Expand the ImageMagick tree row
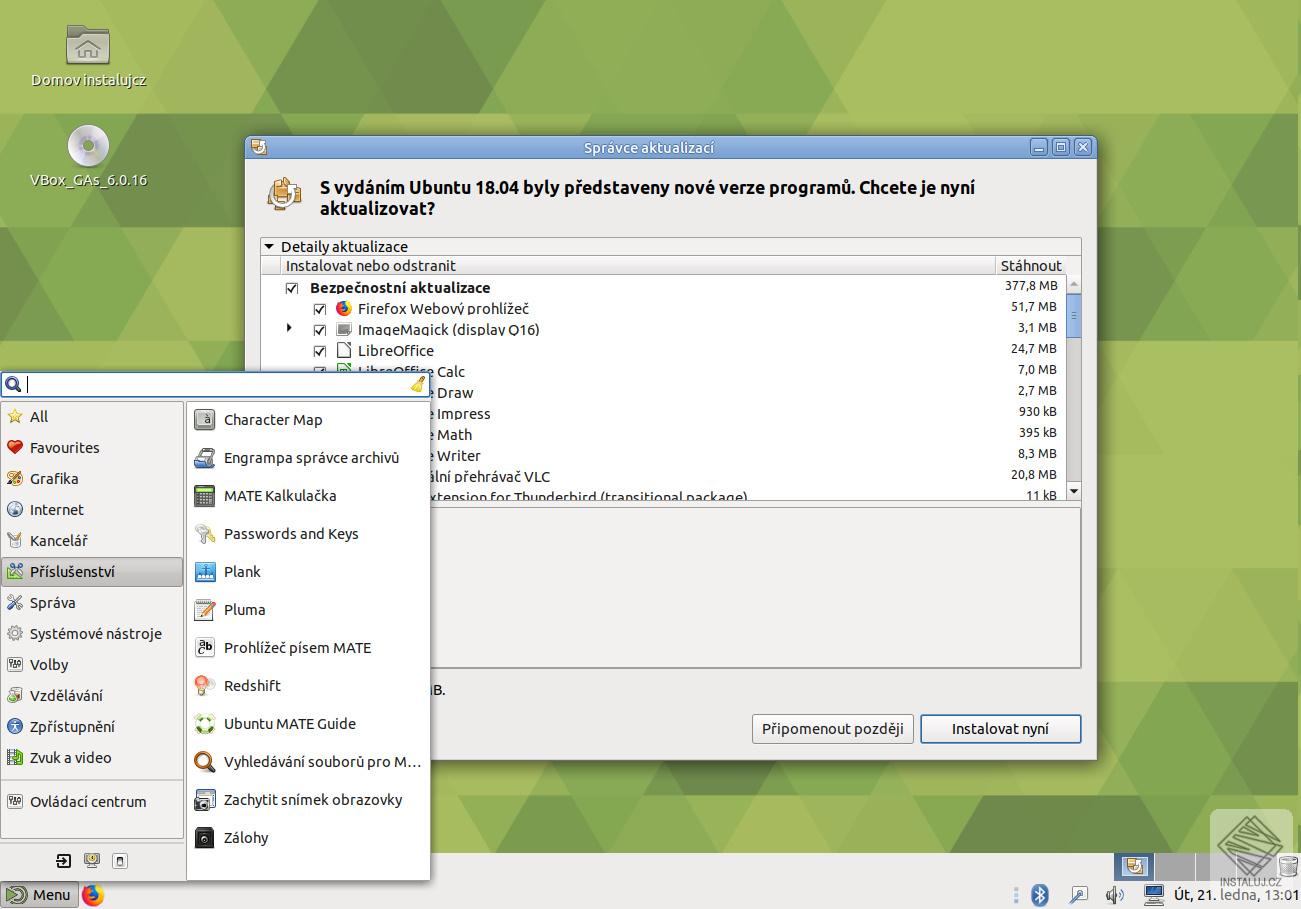This screenshot has height=909, width=1301. [x=290, y=328]
